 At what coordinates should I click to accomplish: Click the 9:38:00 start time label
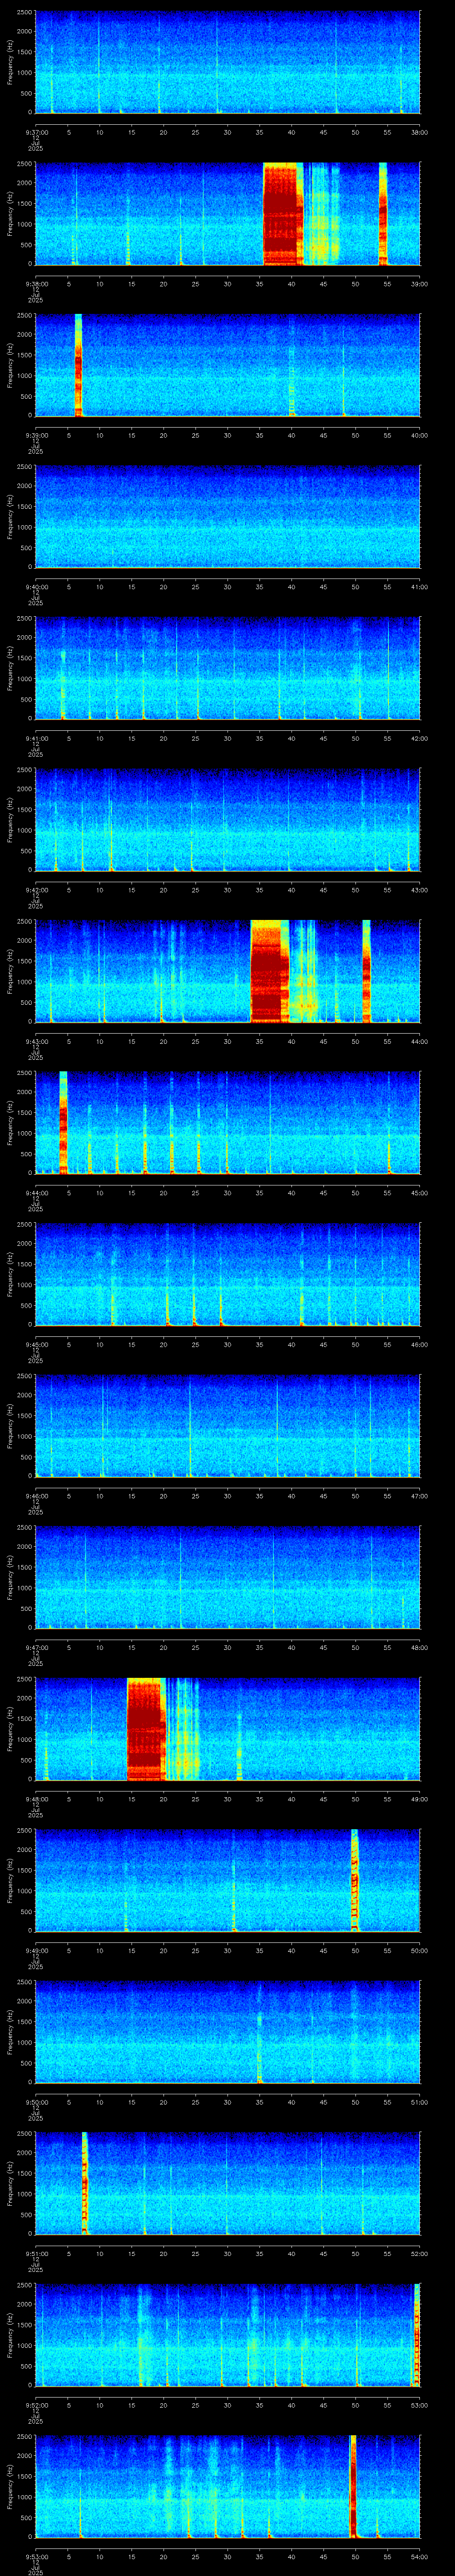36,284
